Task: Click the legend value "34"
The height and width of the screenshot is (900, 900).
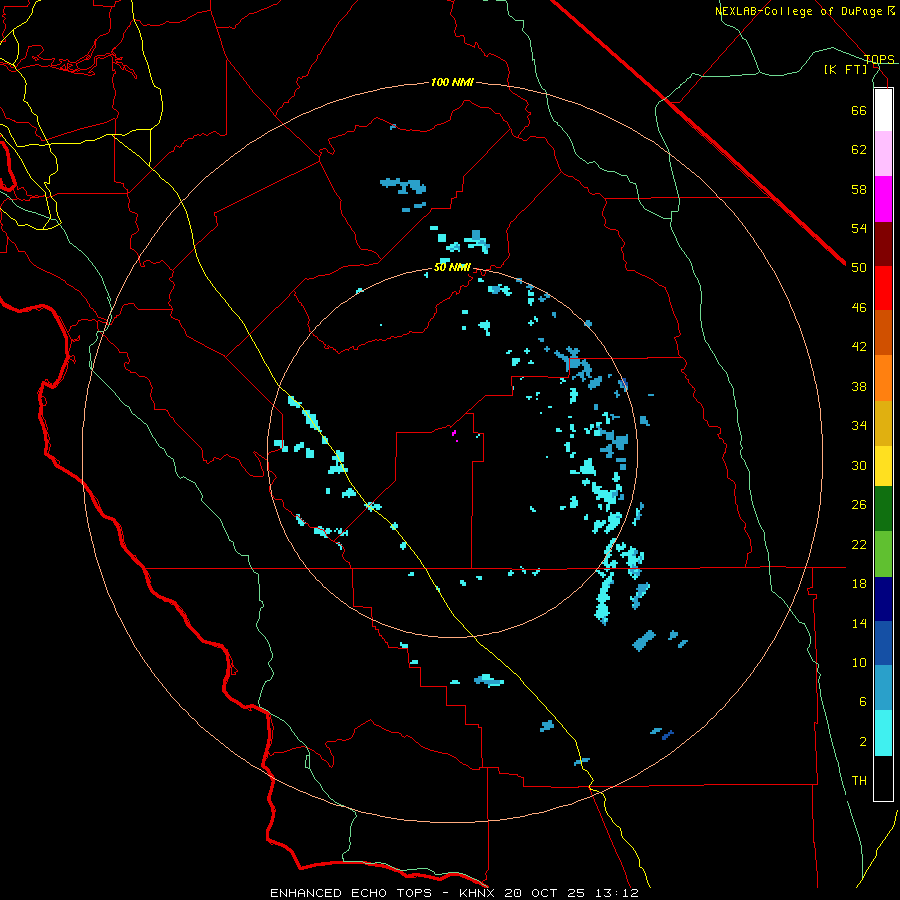Action: pyautogui.click(x=859, y=426)
